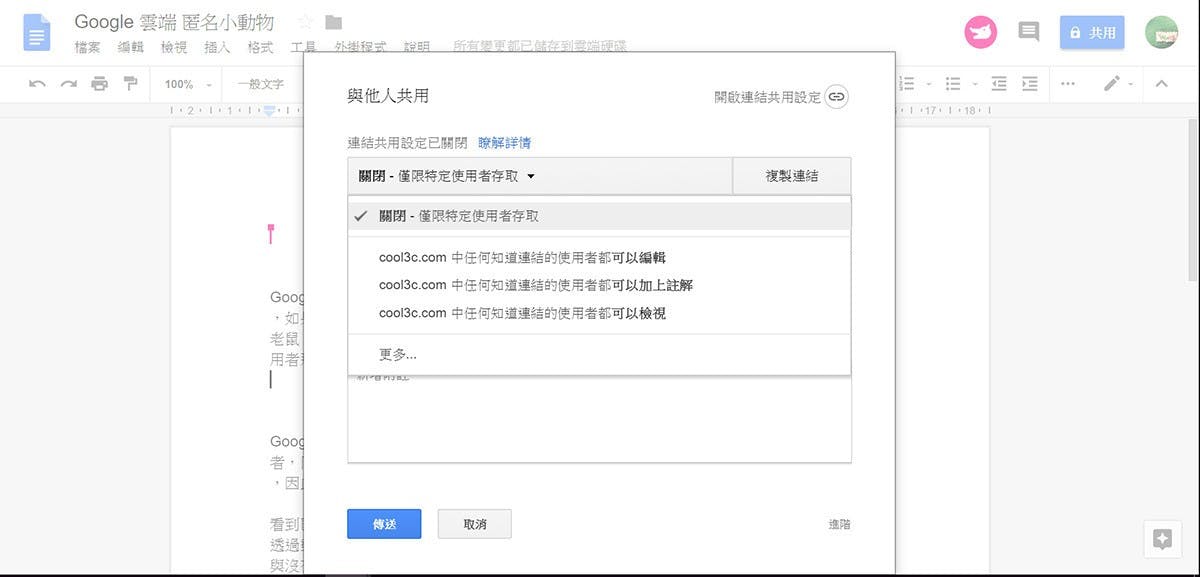This screenshot has height=577, width=1200.
Task: Open comment history icon
Action: click(x=1028, y=32)
